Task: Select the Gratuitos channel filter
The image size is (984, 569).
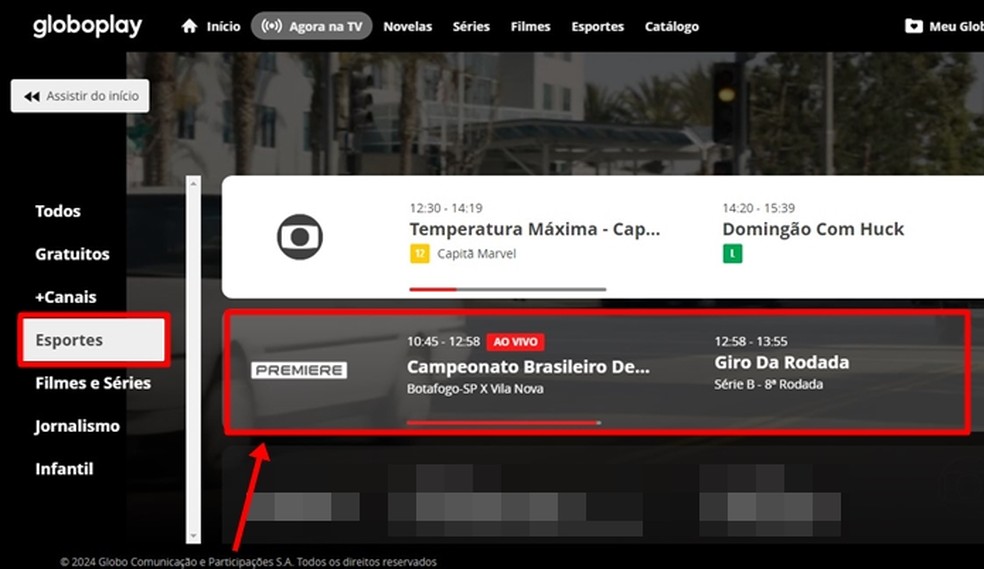Action: 72,254
